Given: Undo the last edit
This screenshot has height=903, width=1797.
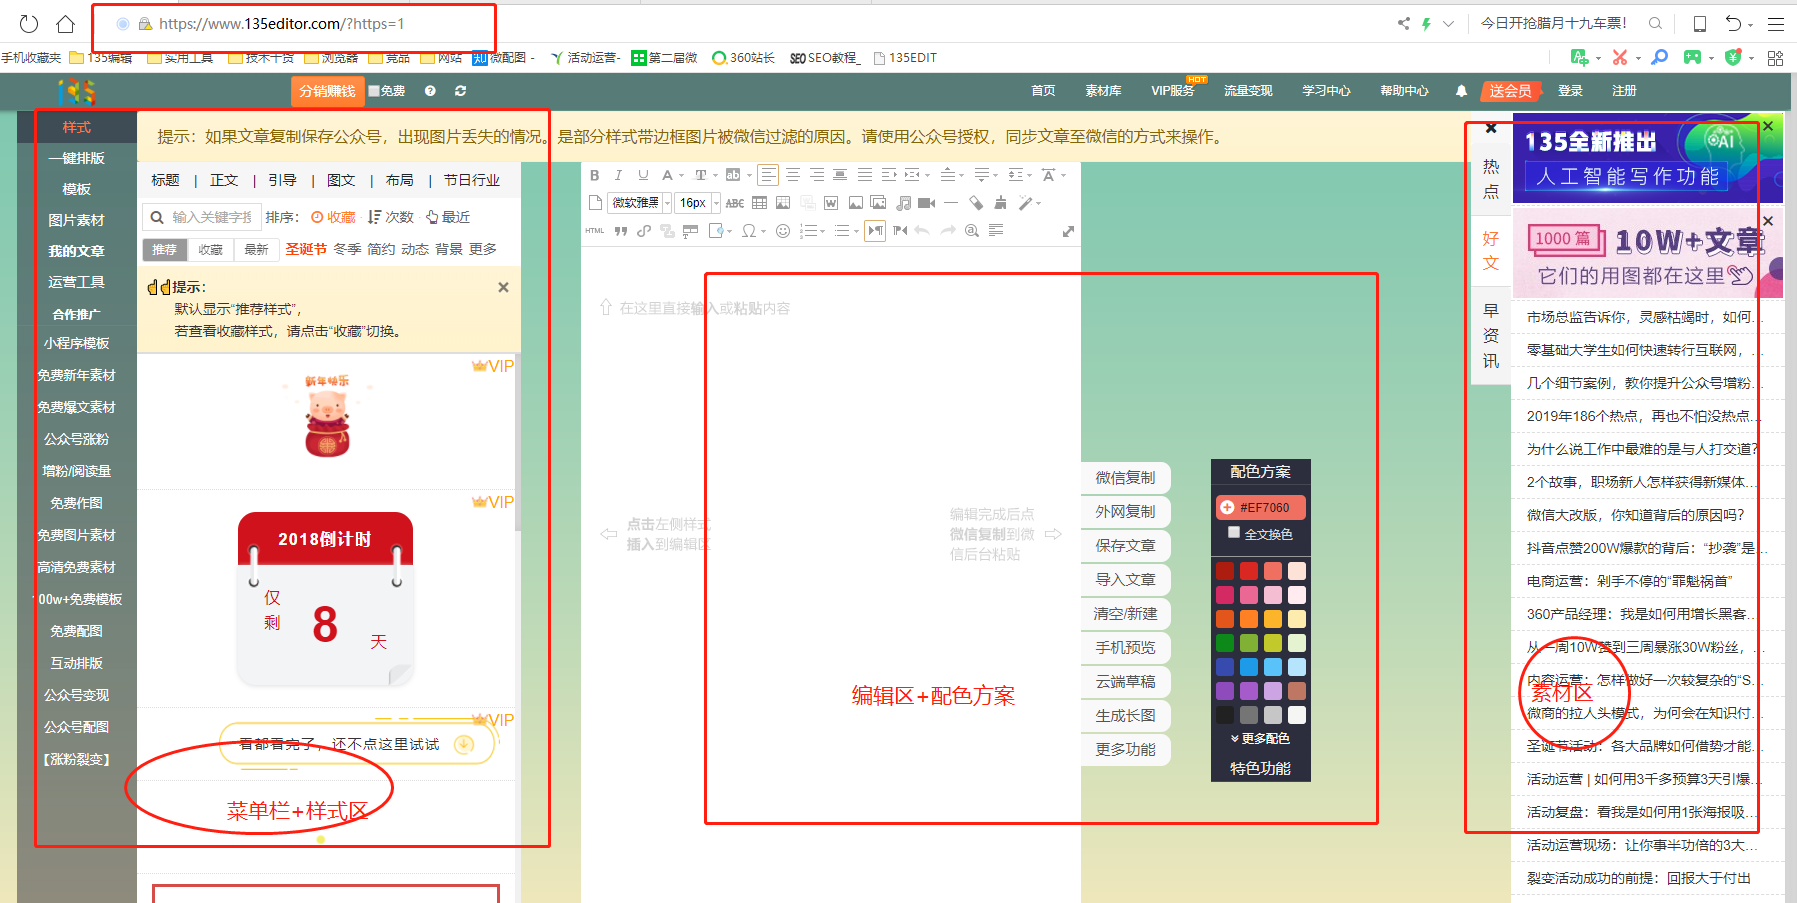Looking at the screenshot, I should (x=922, y=231).
